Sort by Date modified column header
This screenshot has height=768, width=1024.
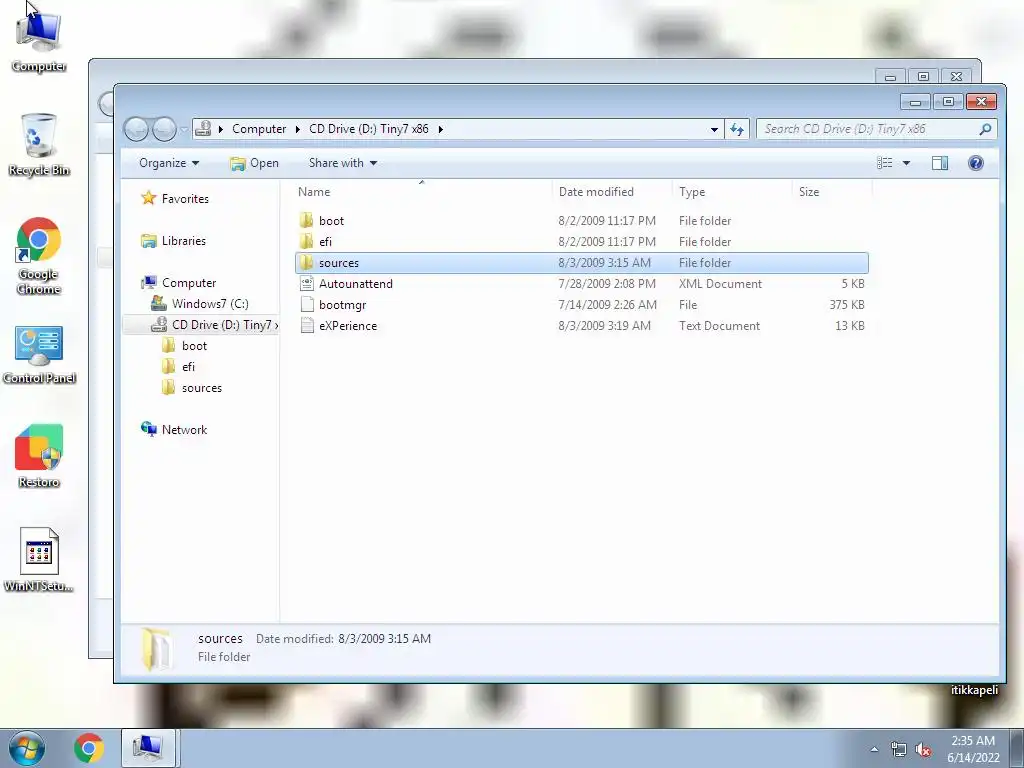point(612,192)
